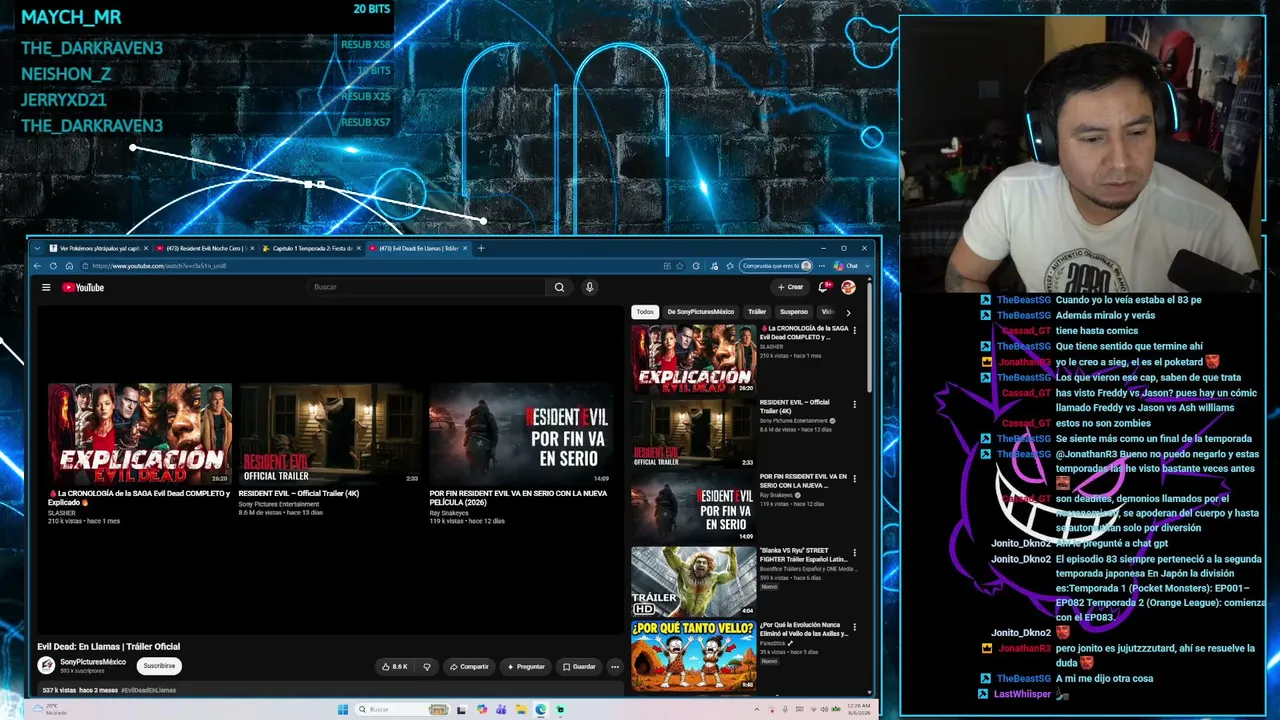
Task: Click the Compartir share button
Action: coord(469,666)
